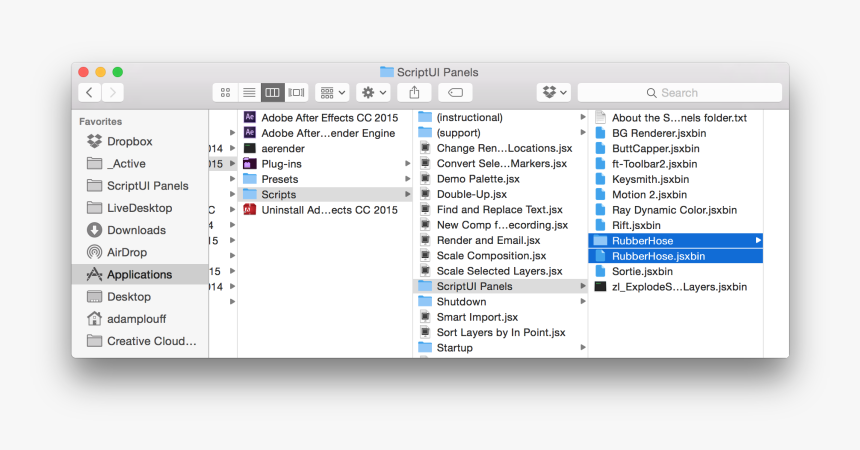The width and height of the screenshot is (860, 450).
Task: Open the gear Action menu
Action: 374,93
